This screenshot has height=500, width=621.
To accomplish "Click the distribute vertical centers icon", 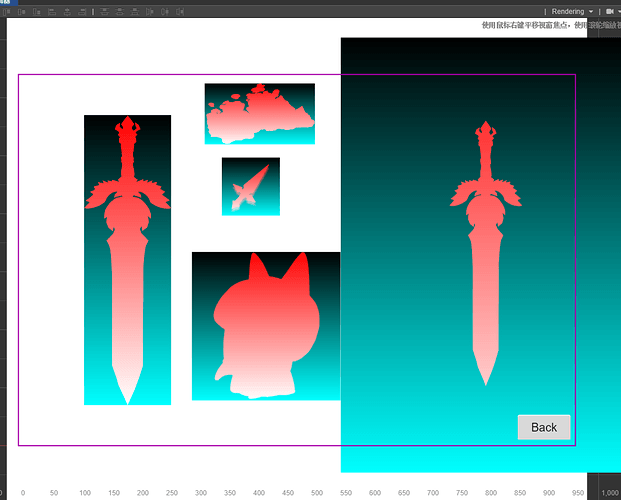I will [x=120, y=12].
